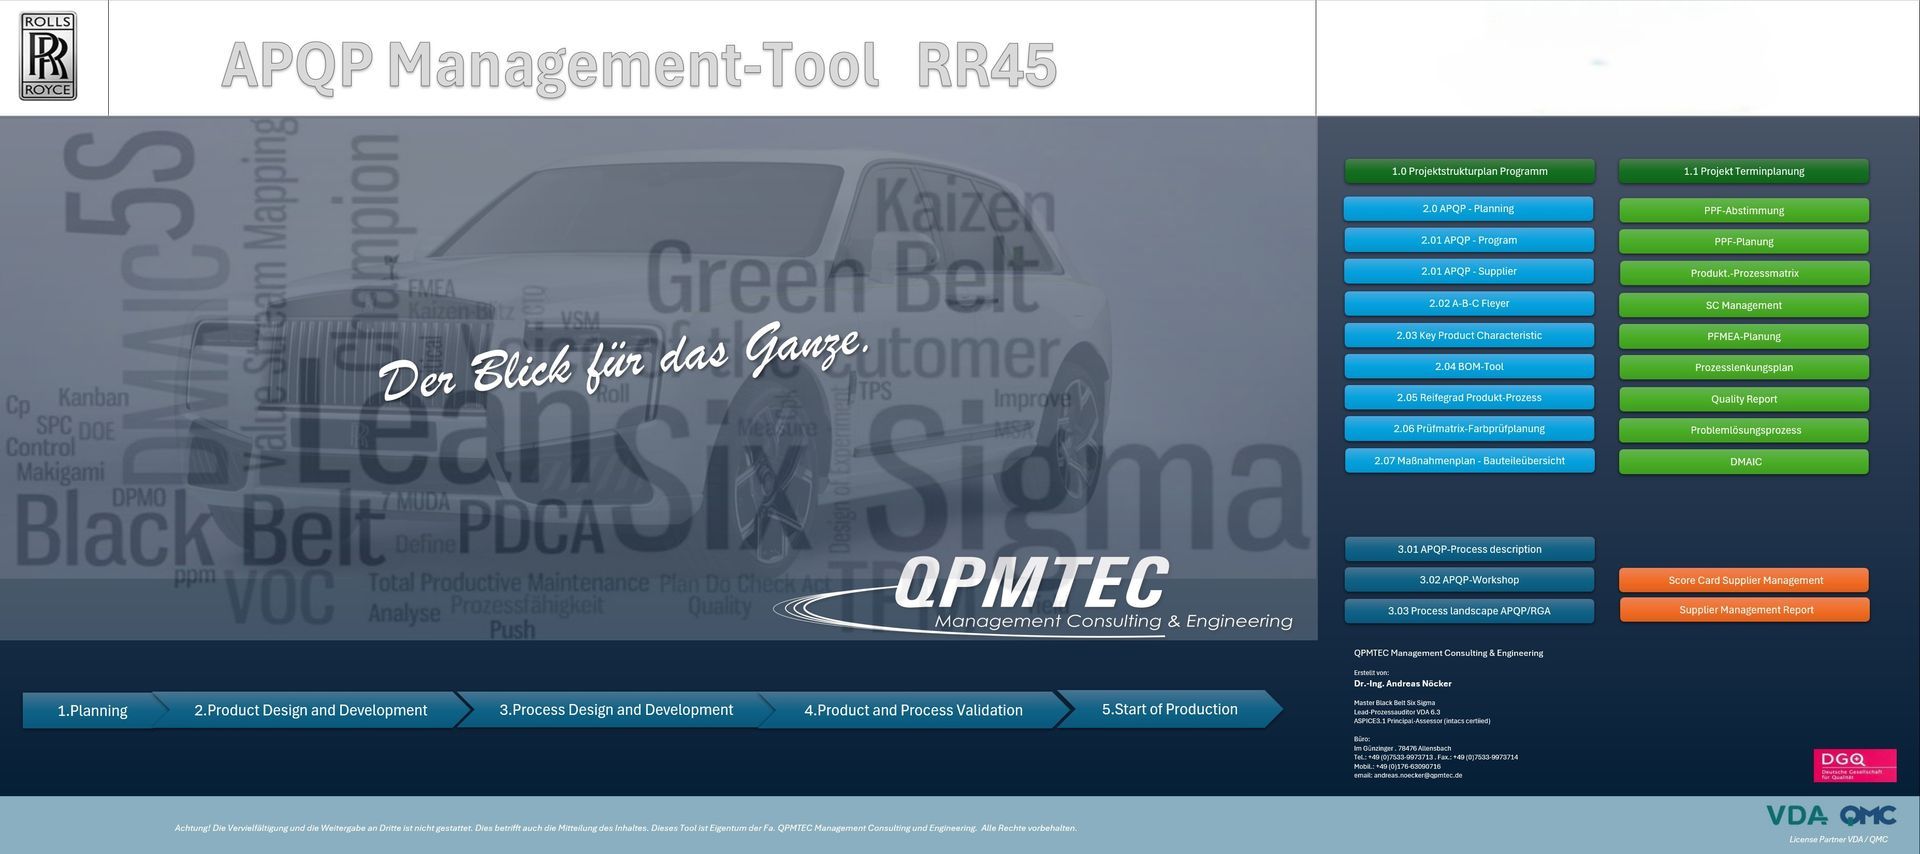Click 'QPMTEC Management Consulting & Engineering' contact heading
Viewport: 1920px width, 854px height.
(1448, 653)
